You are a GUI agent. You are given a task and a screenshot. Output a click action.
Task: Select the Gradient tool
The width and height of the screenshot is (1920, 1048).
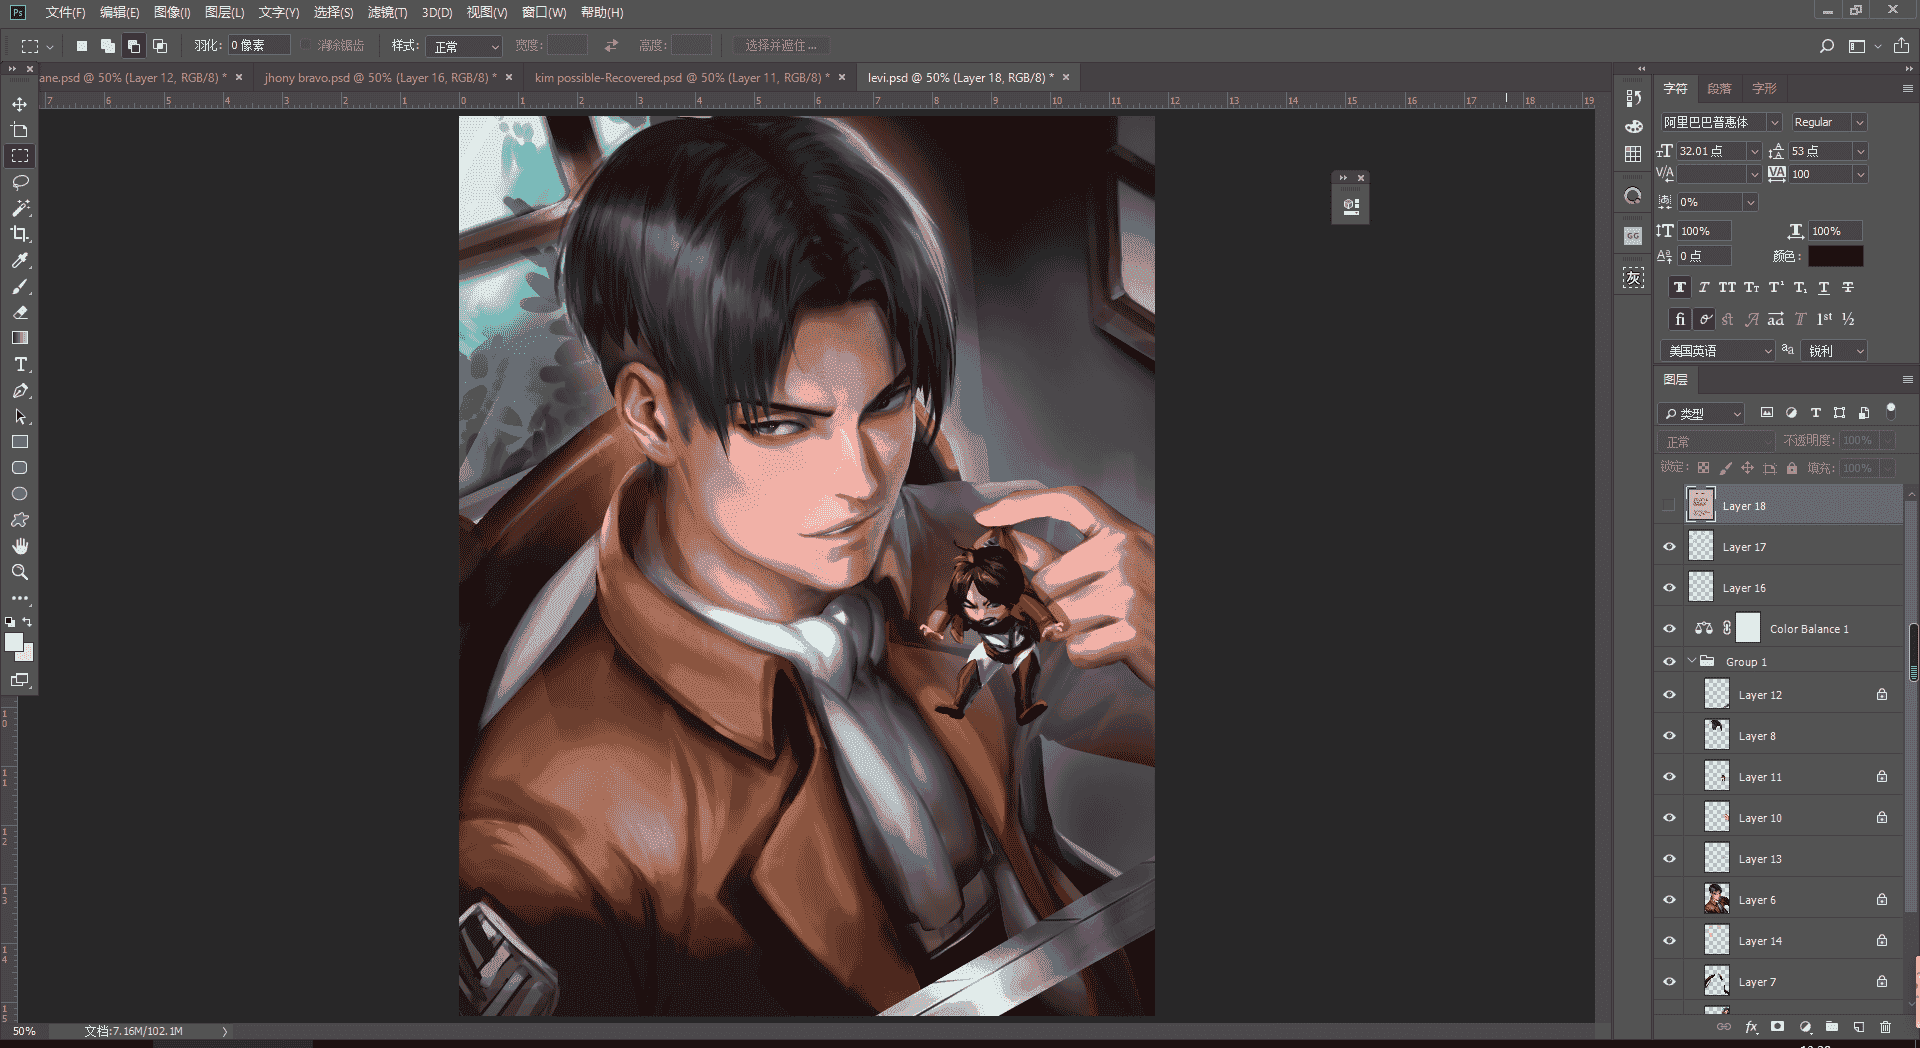tap(19, 338)
